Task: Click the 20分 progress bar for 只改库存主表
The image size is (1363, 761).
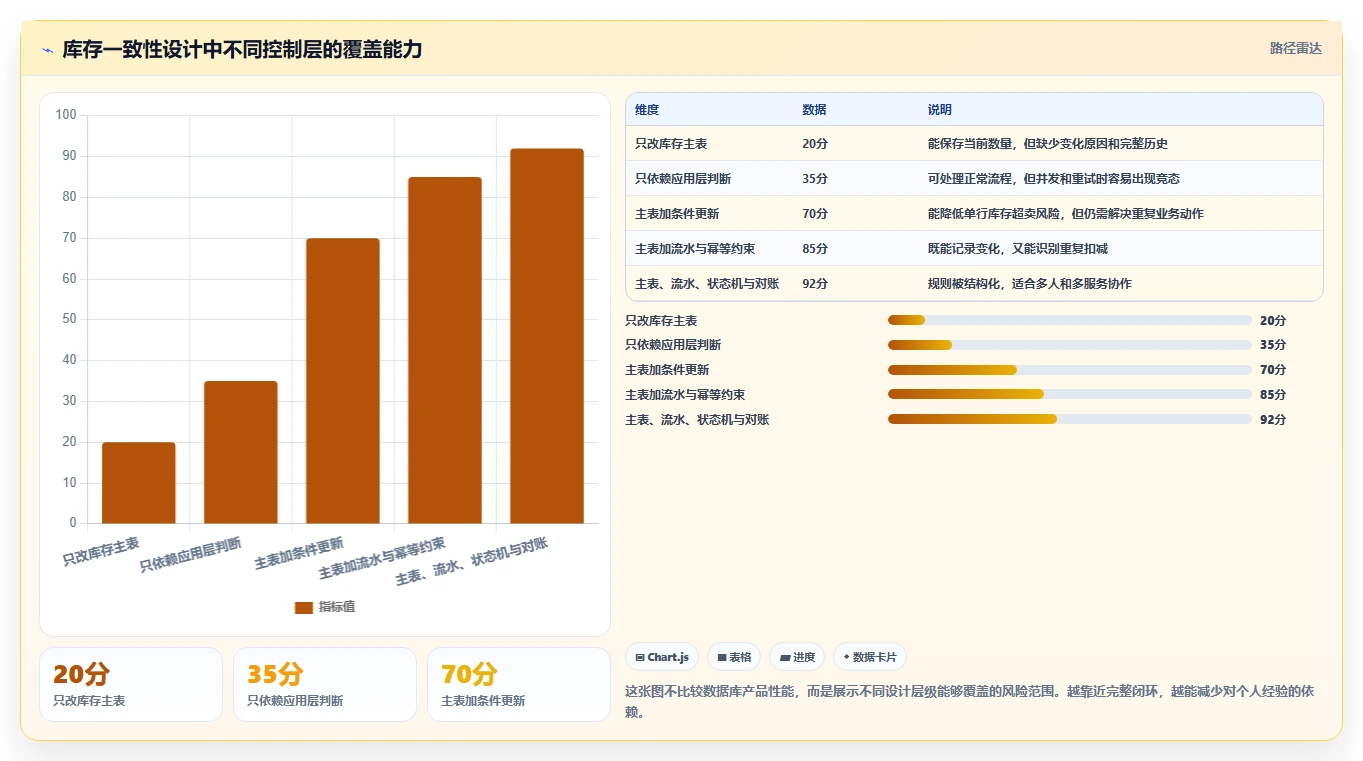Action: 1070,320
